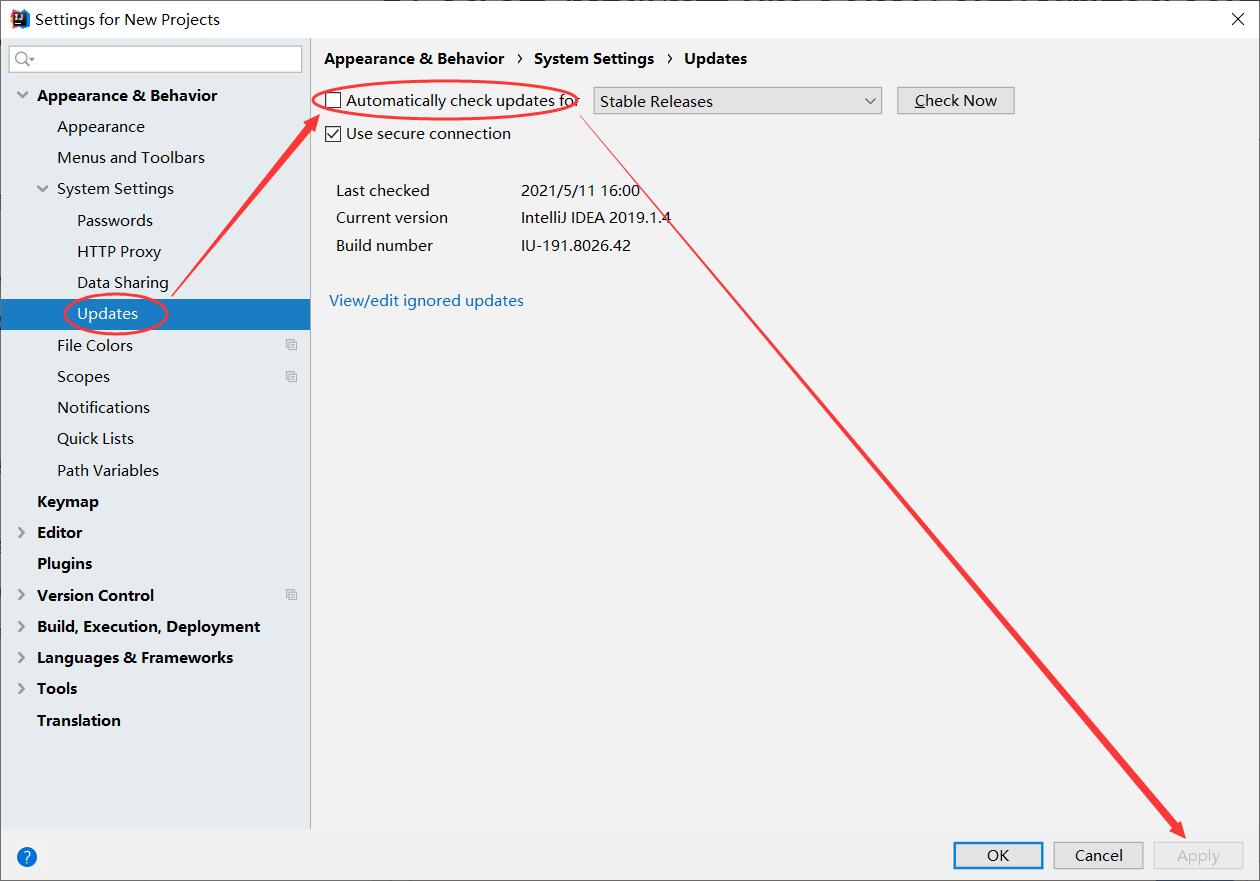Screen dimensions: 1260x881
Task: Expand the Editor section
Action: coord(22,533)
